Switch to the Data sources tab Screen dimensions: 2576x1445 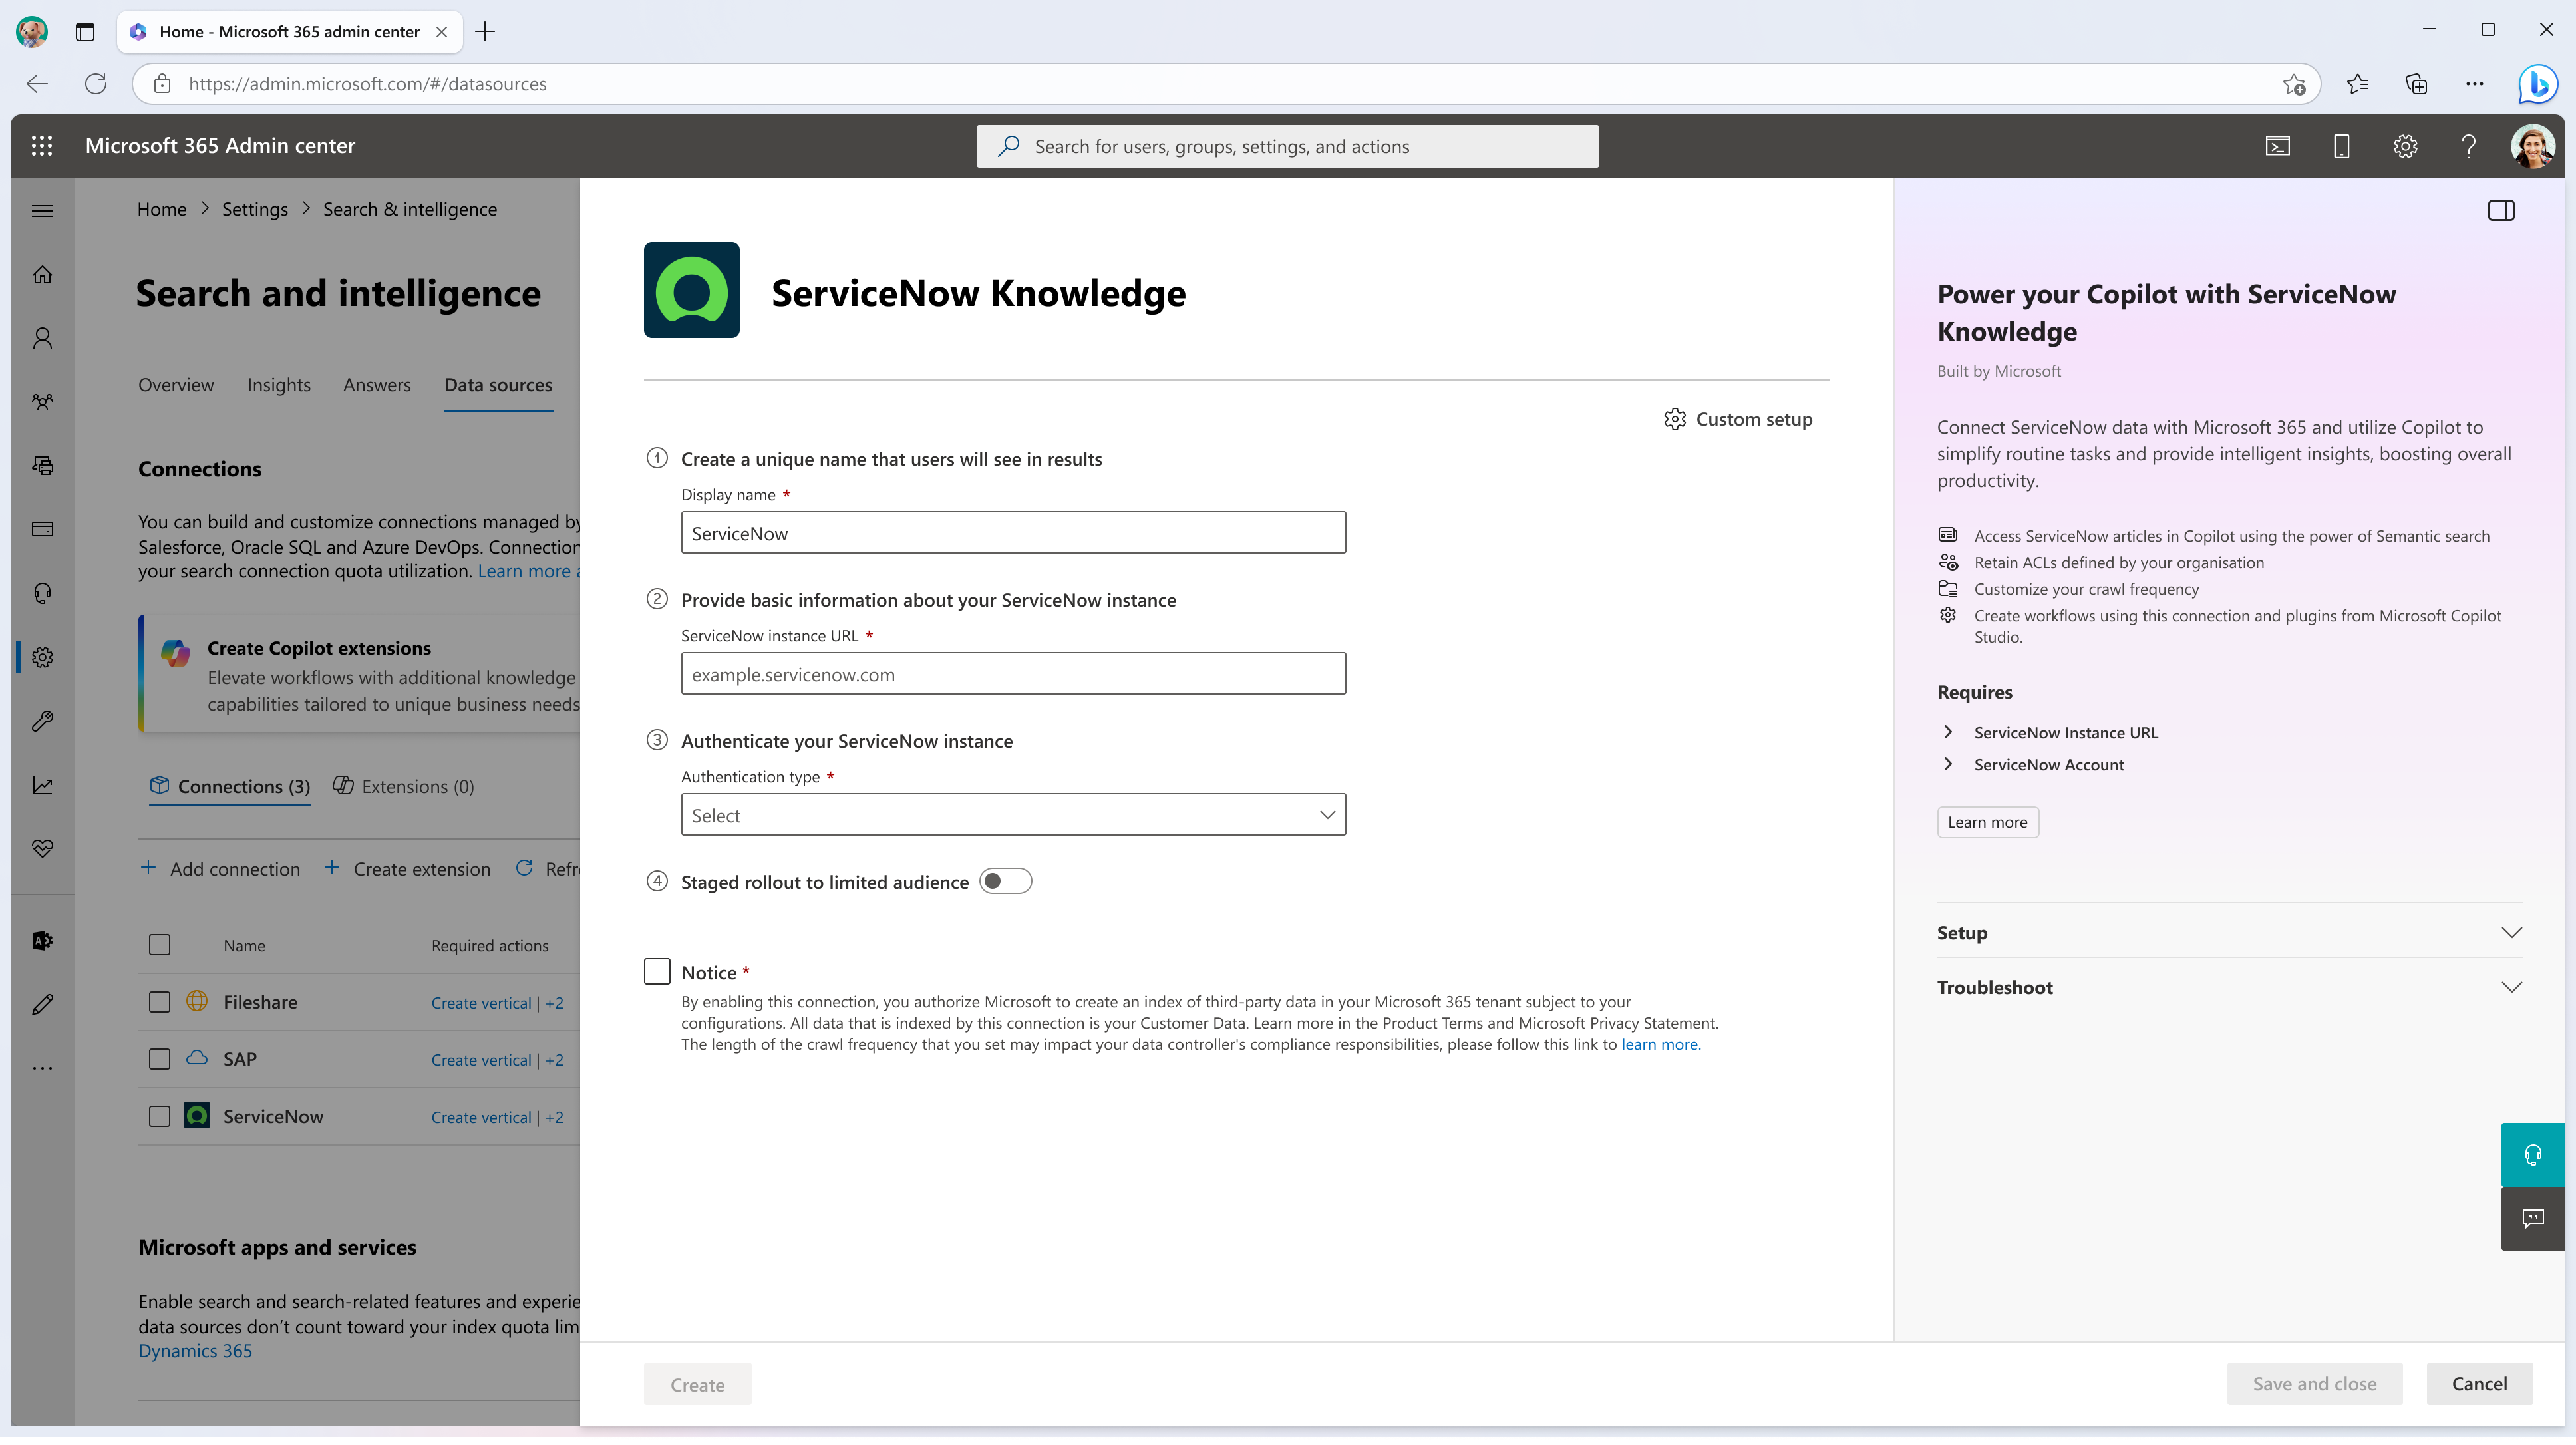(497, 384)
